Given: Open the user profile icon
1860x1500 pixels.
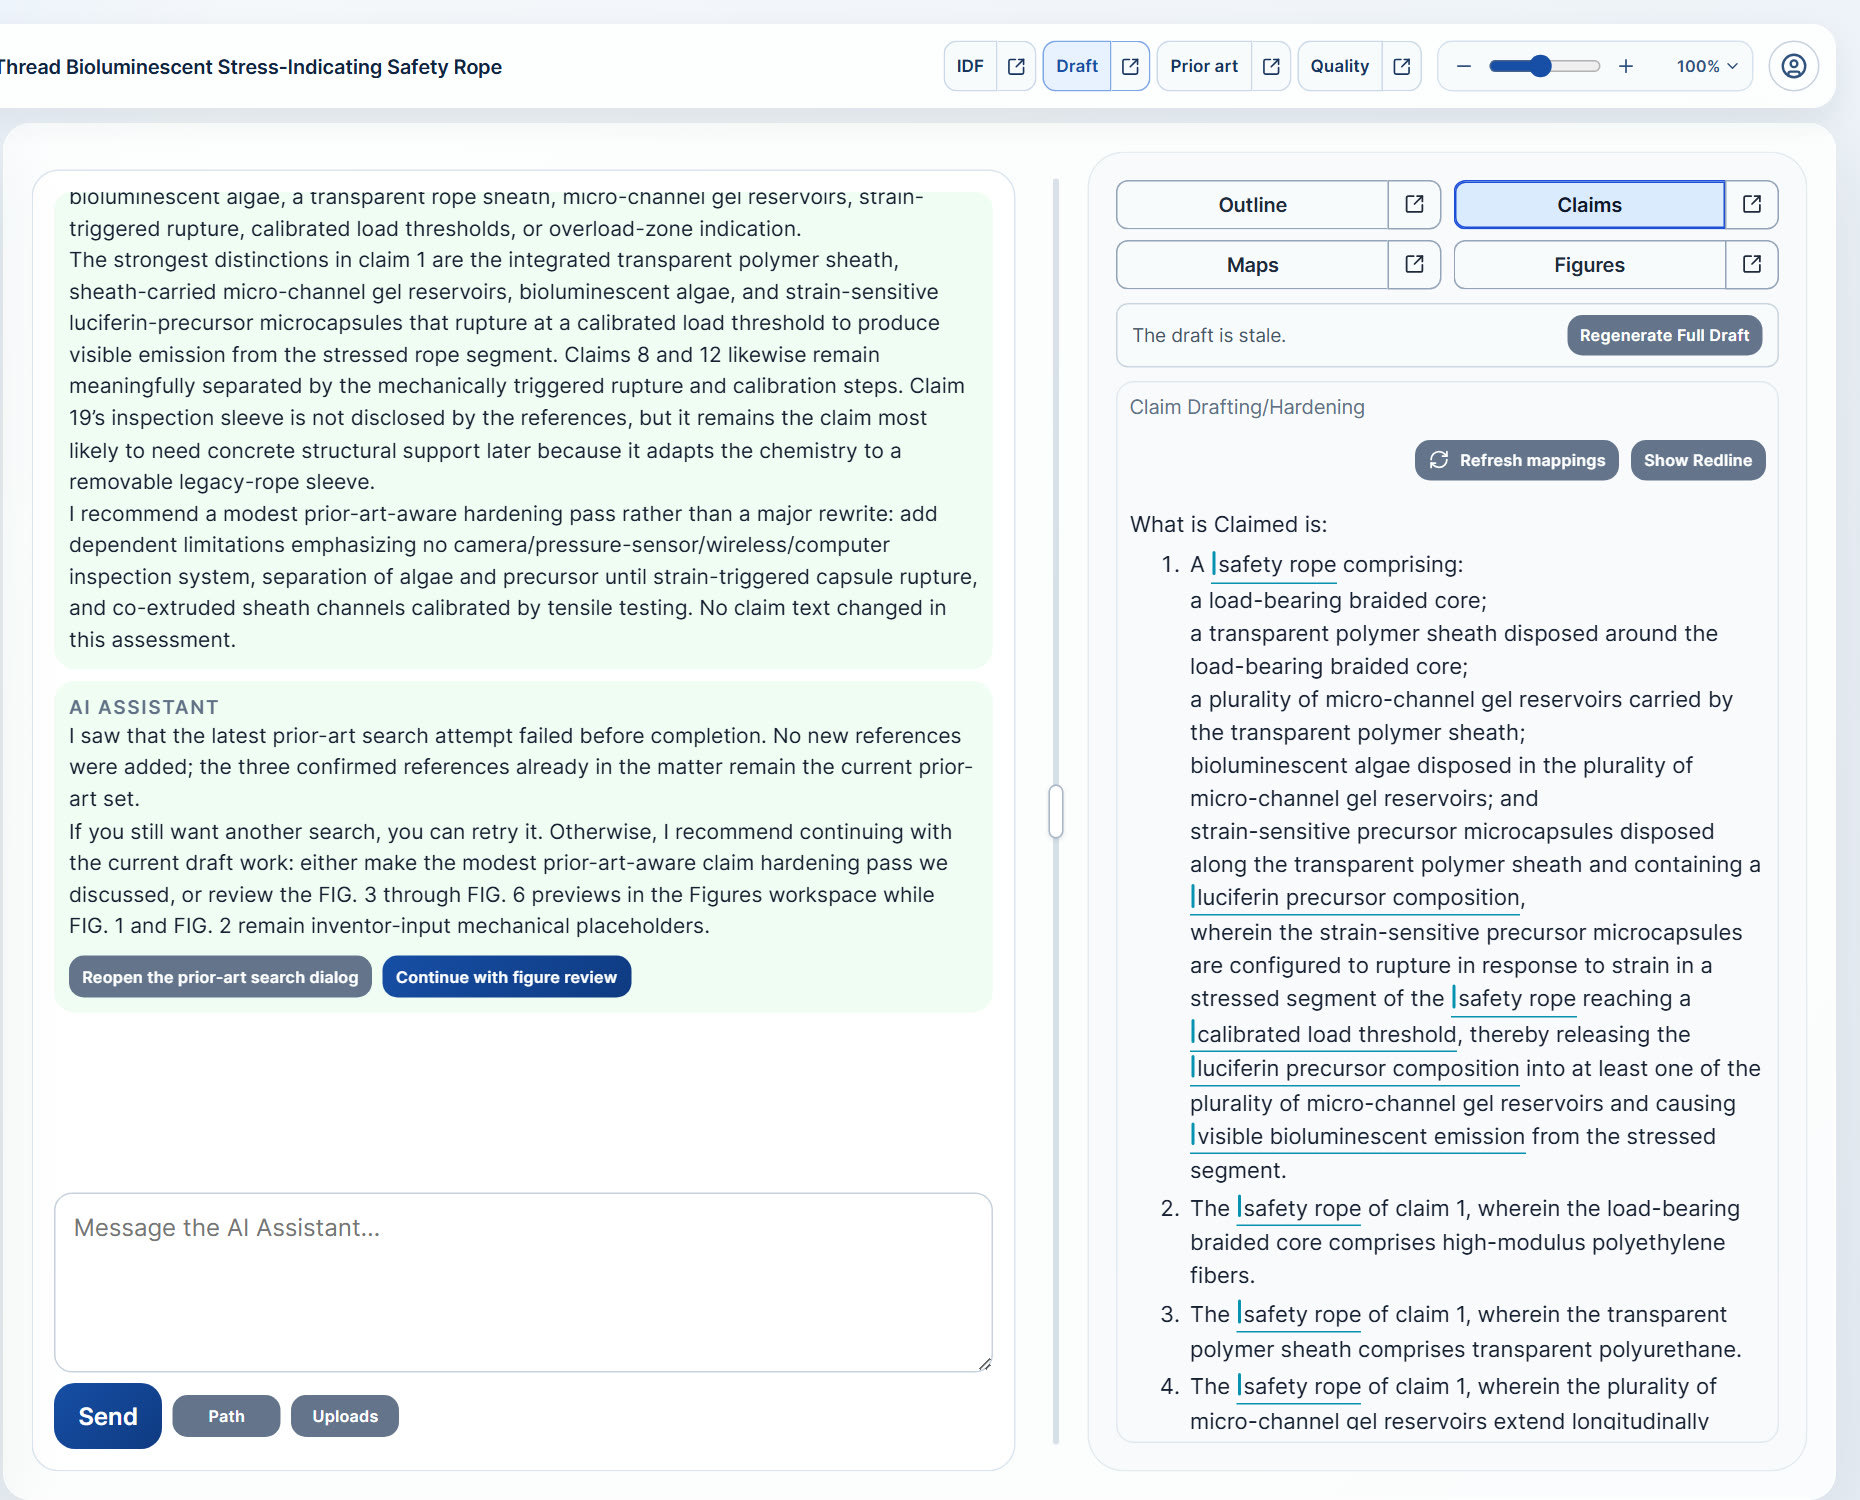Looking at the screenshot, I should pyautogui.click(x=1794, y=66).
